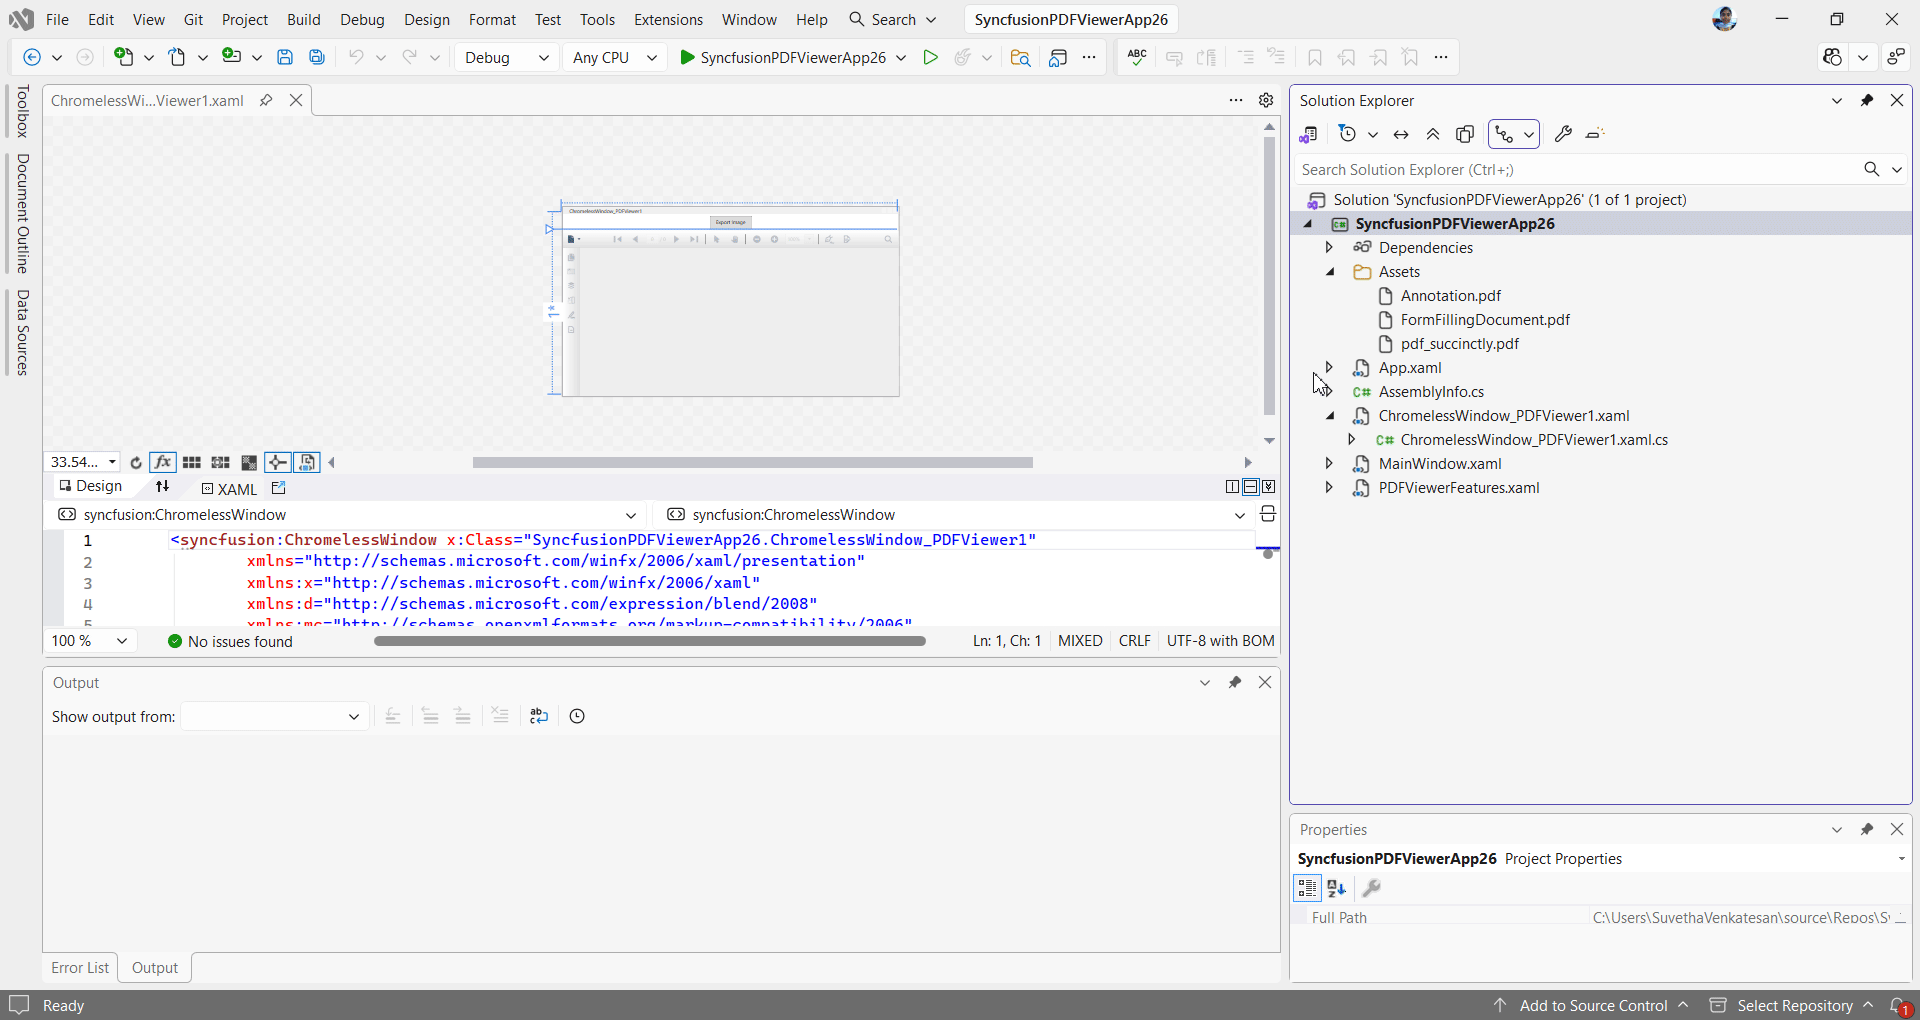Pin the Solution Explorer panel

(1868, 100)
